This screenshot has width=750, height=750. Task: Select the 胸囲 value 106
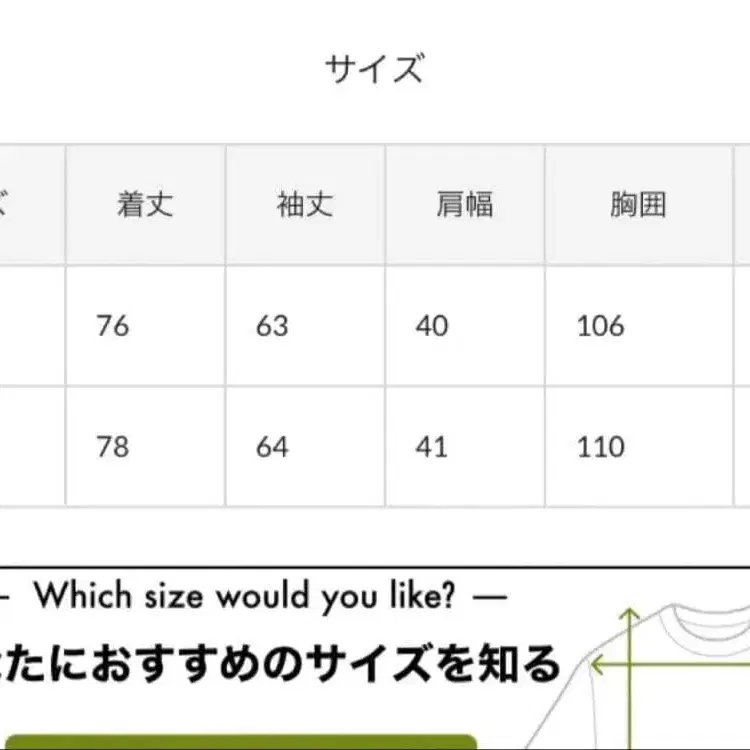pyautogui.click(x=600, y=326)
